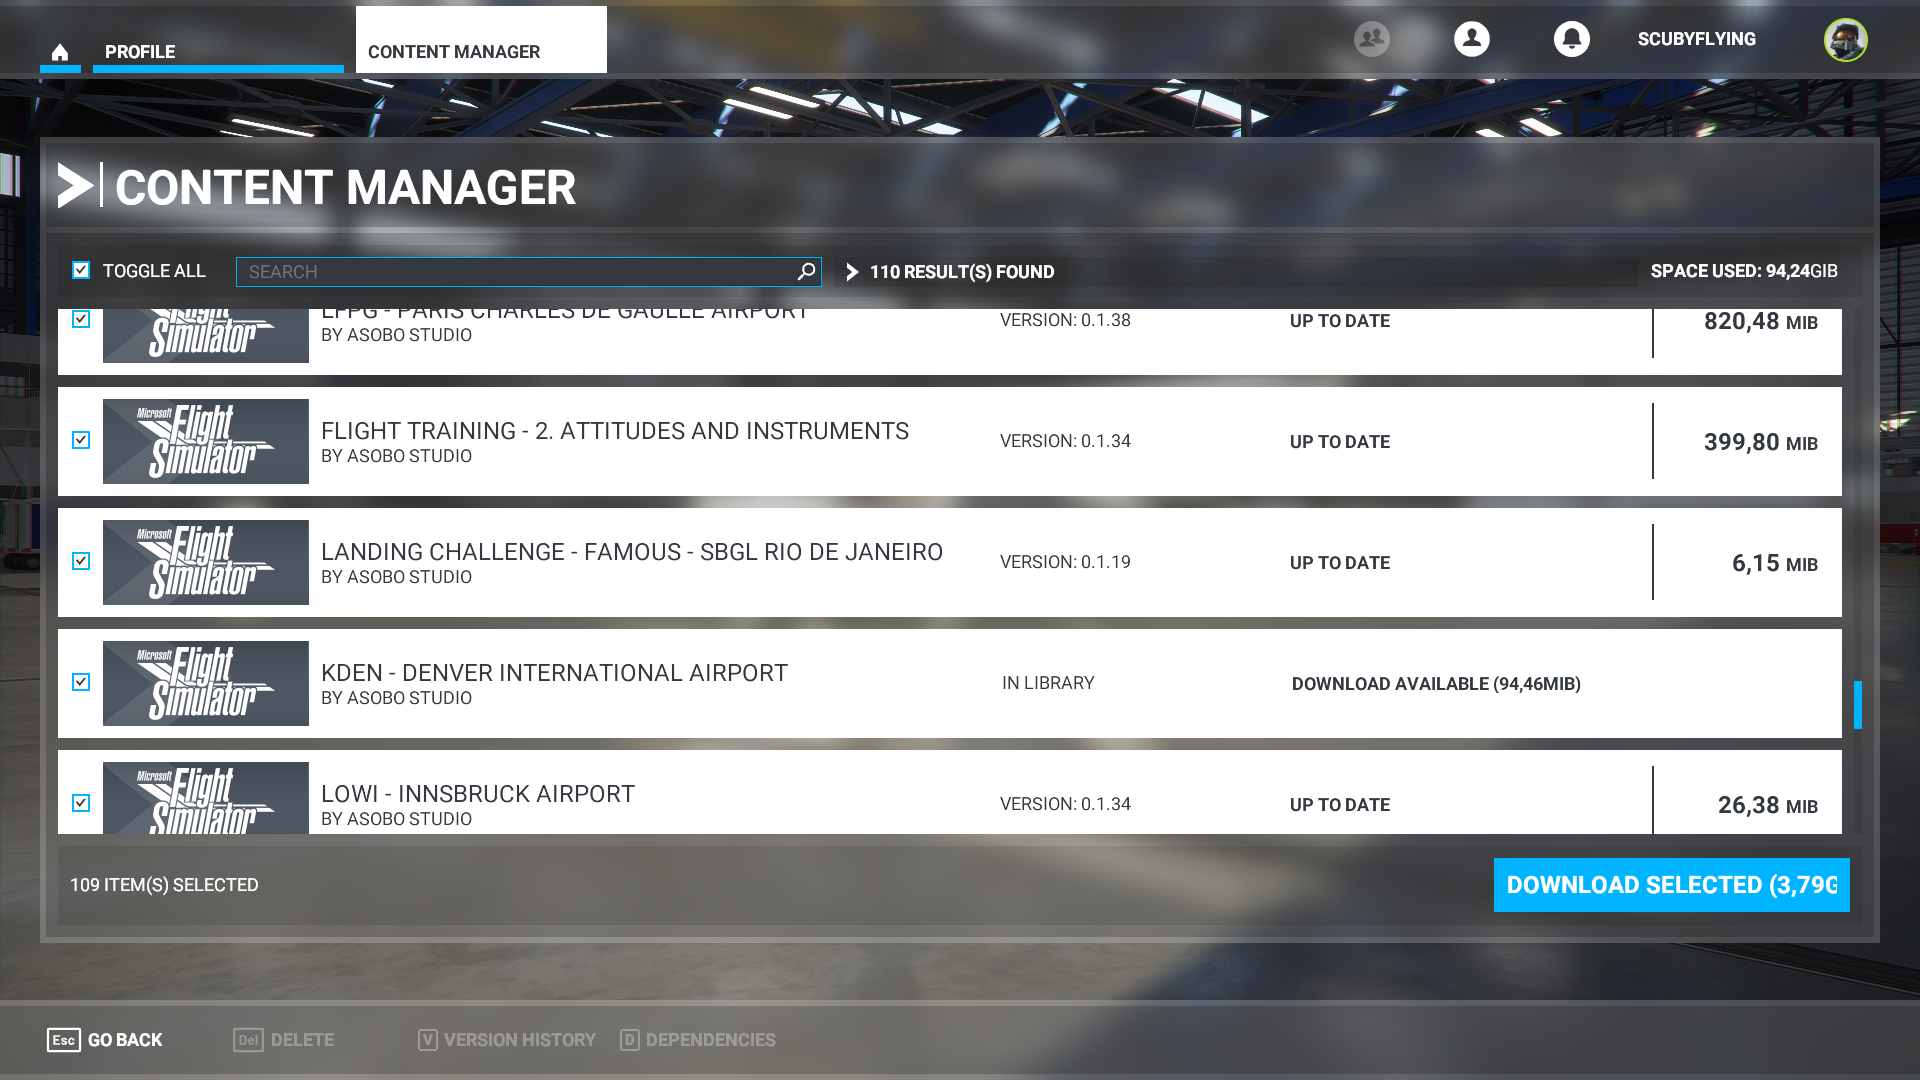Click 'Up to date' status for LOWI Innsbruck
Screen dimensions: 1920x1080
pos(1340,805)
